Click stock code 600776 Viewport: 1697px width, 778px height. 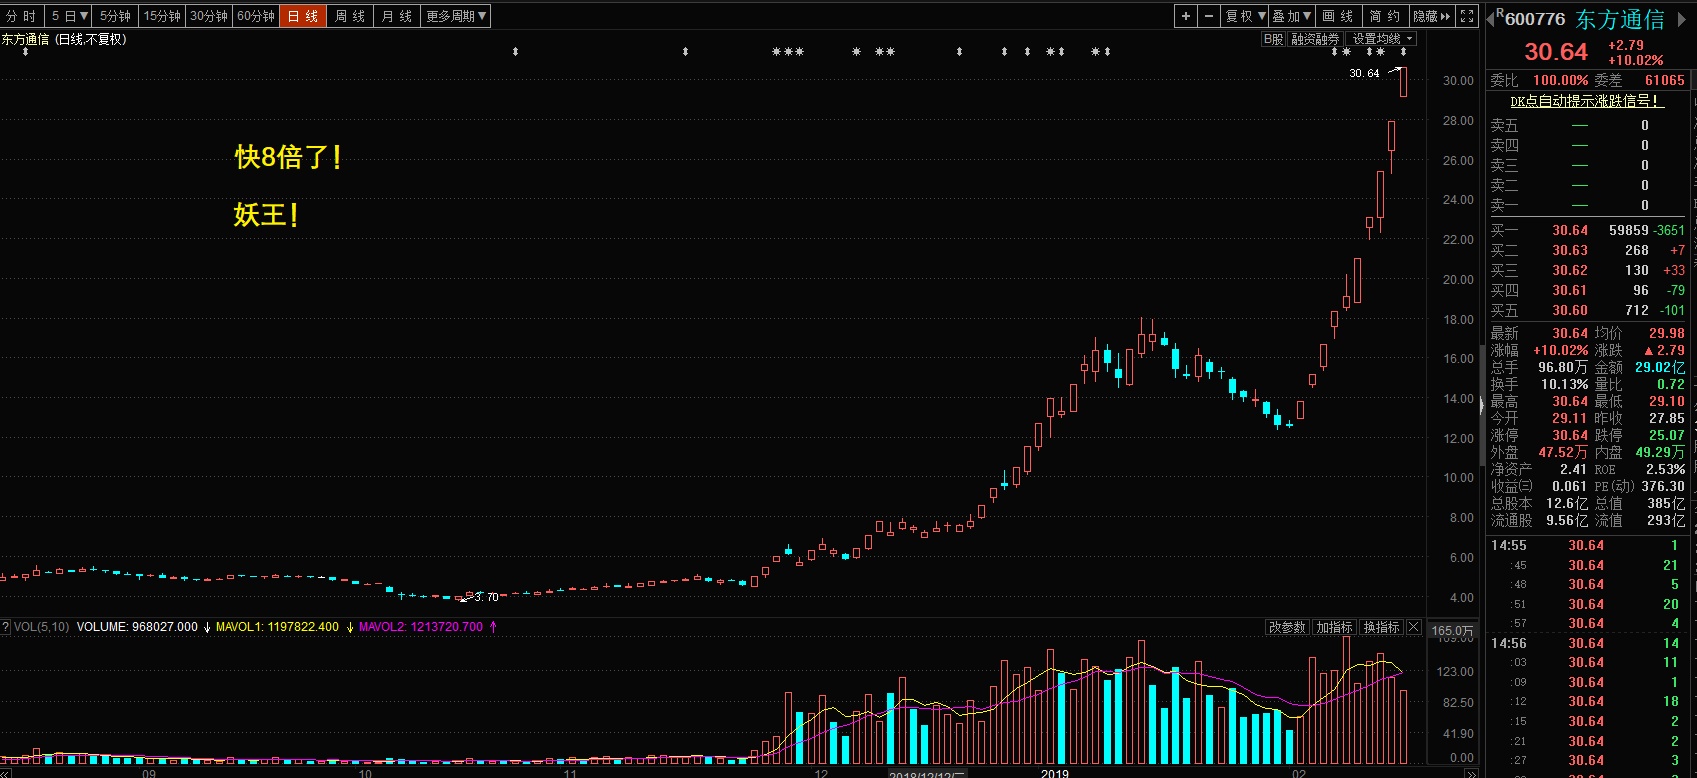click(x=1535, y=19)
